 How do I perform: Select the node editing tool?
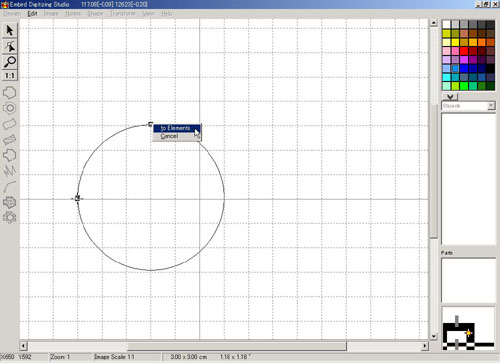tap(10, 46)
